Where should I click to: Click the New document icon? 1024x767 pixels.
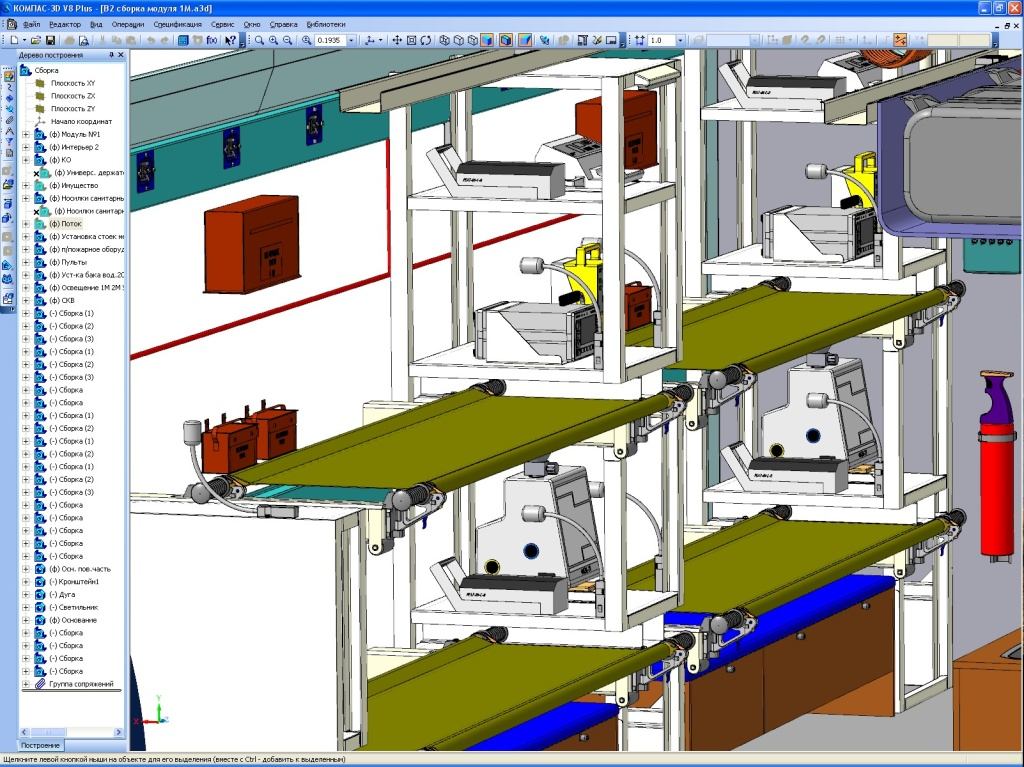[x=10, y=40]
